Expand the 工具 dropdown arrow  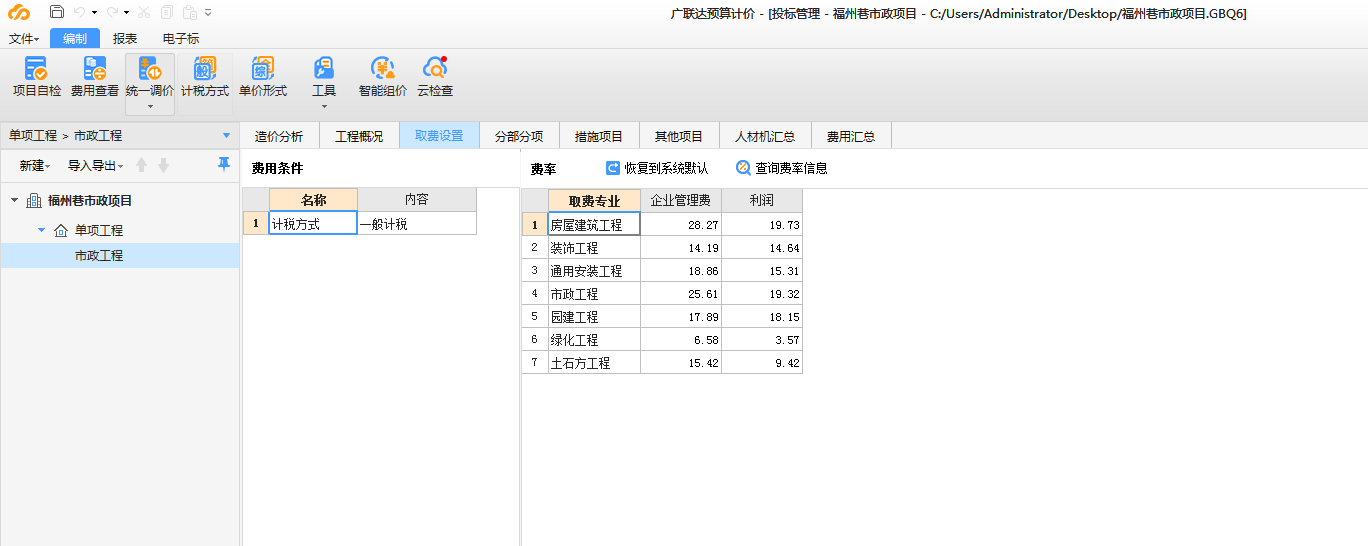point(324,106)
